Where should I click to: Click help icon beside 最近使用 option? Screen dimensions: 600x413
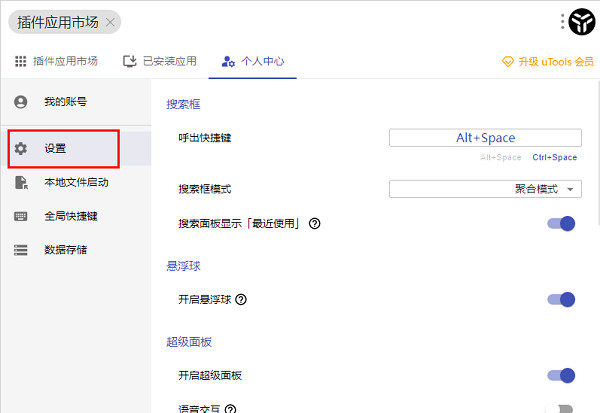point(314,224)
